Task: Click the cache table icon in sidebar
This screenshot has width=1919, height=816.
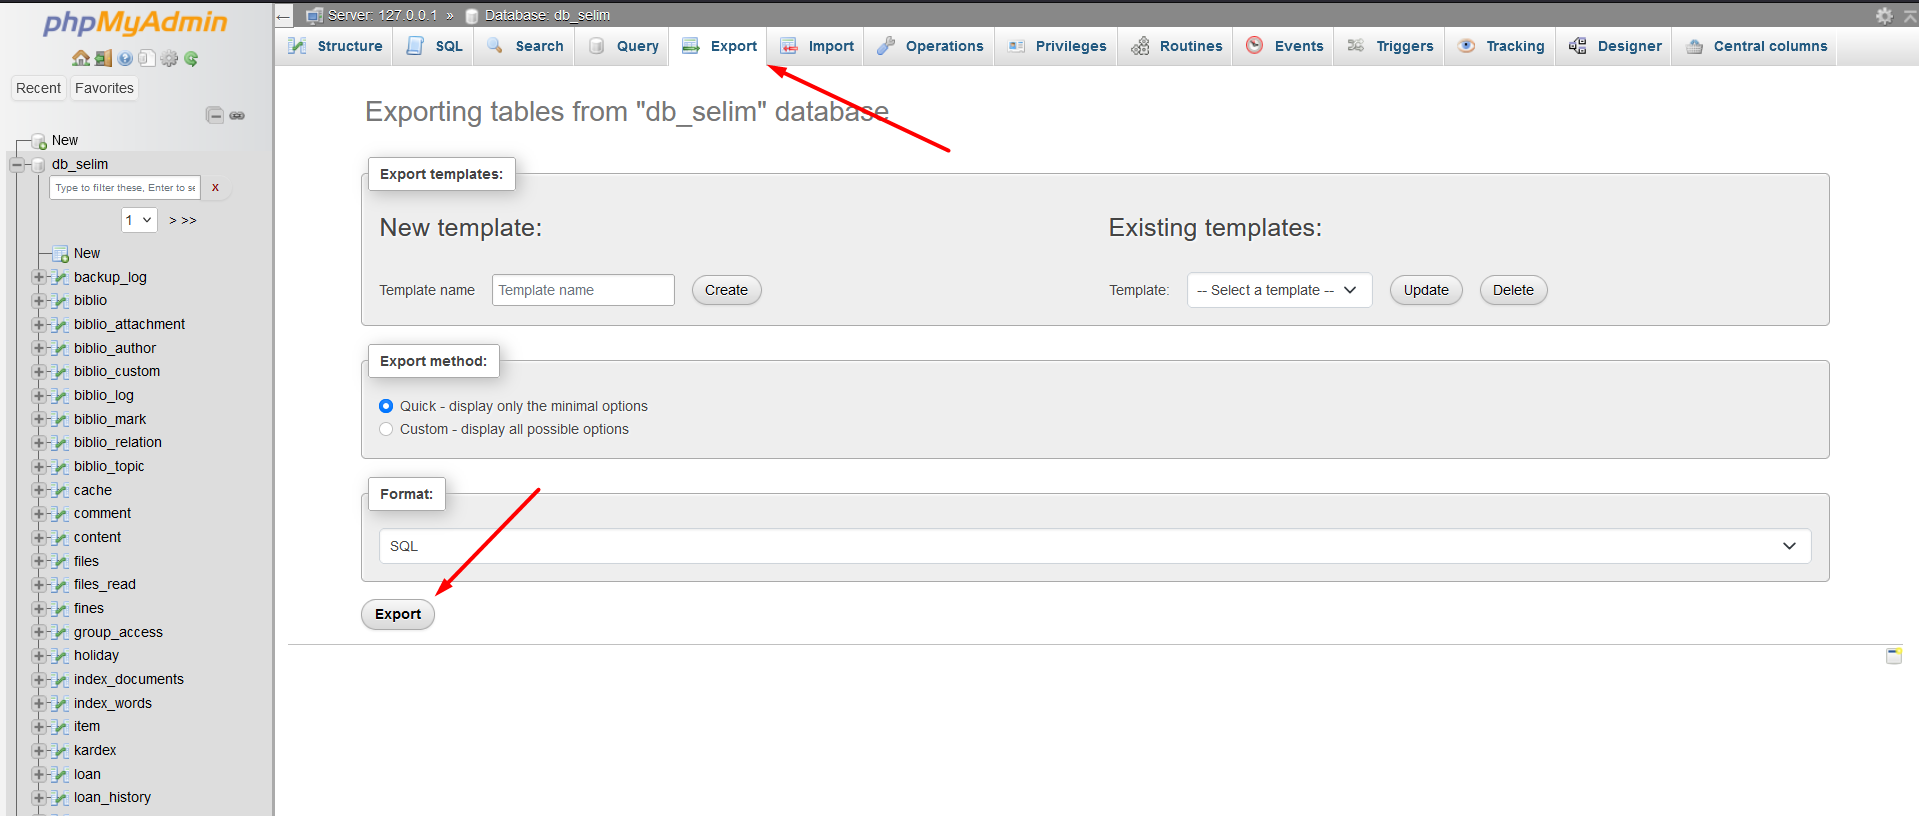Action: pos(60,490)
